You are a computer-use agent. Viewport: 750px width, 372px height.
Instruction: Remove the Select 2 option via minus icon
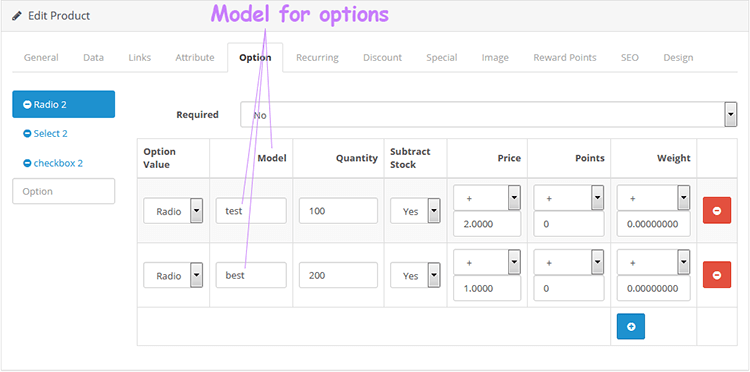pyautogui.click(x=27, y=134)
